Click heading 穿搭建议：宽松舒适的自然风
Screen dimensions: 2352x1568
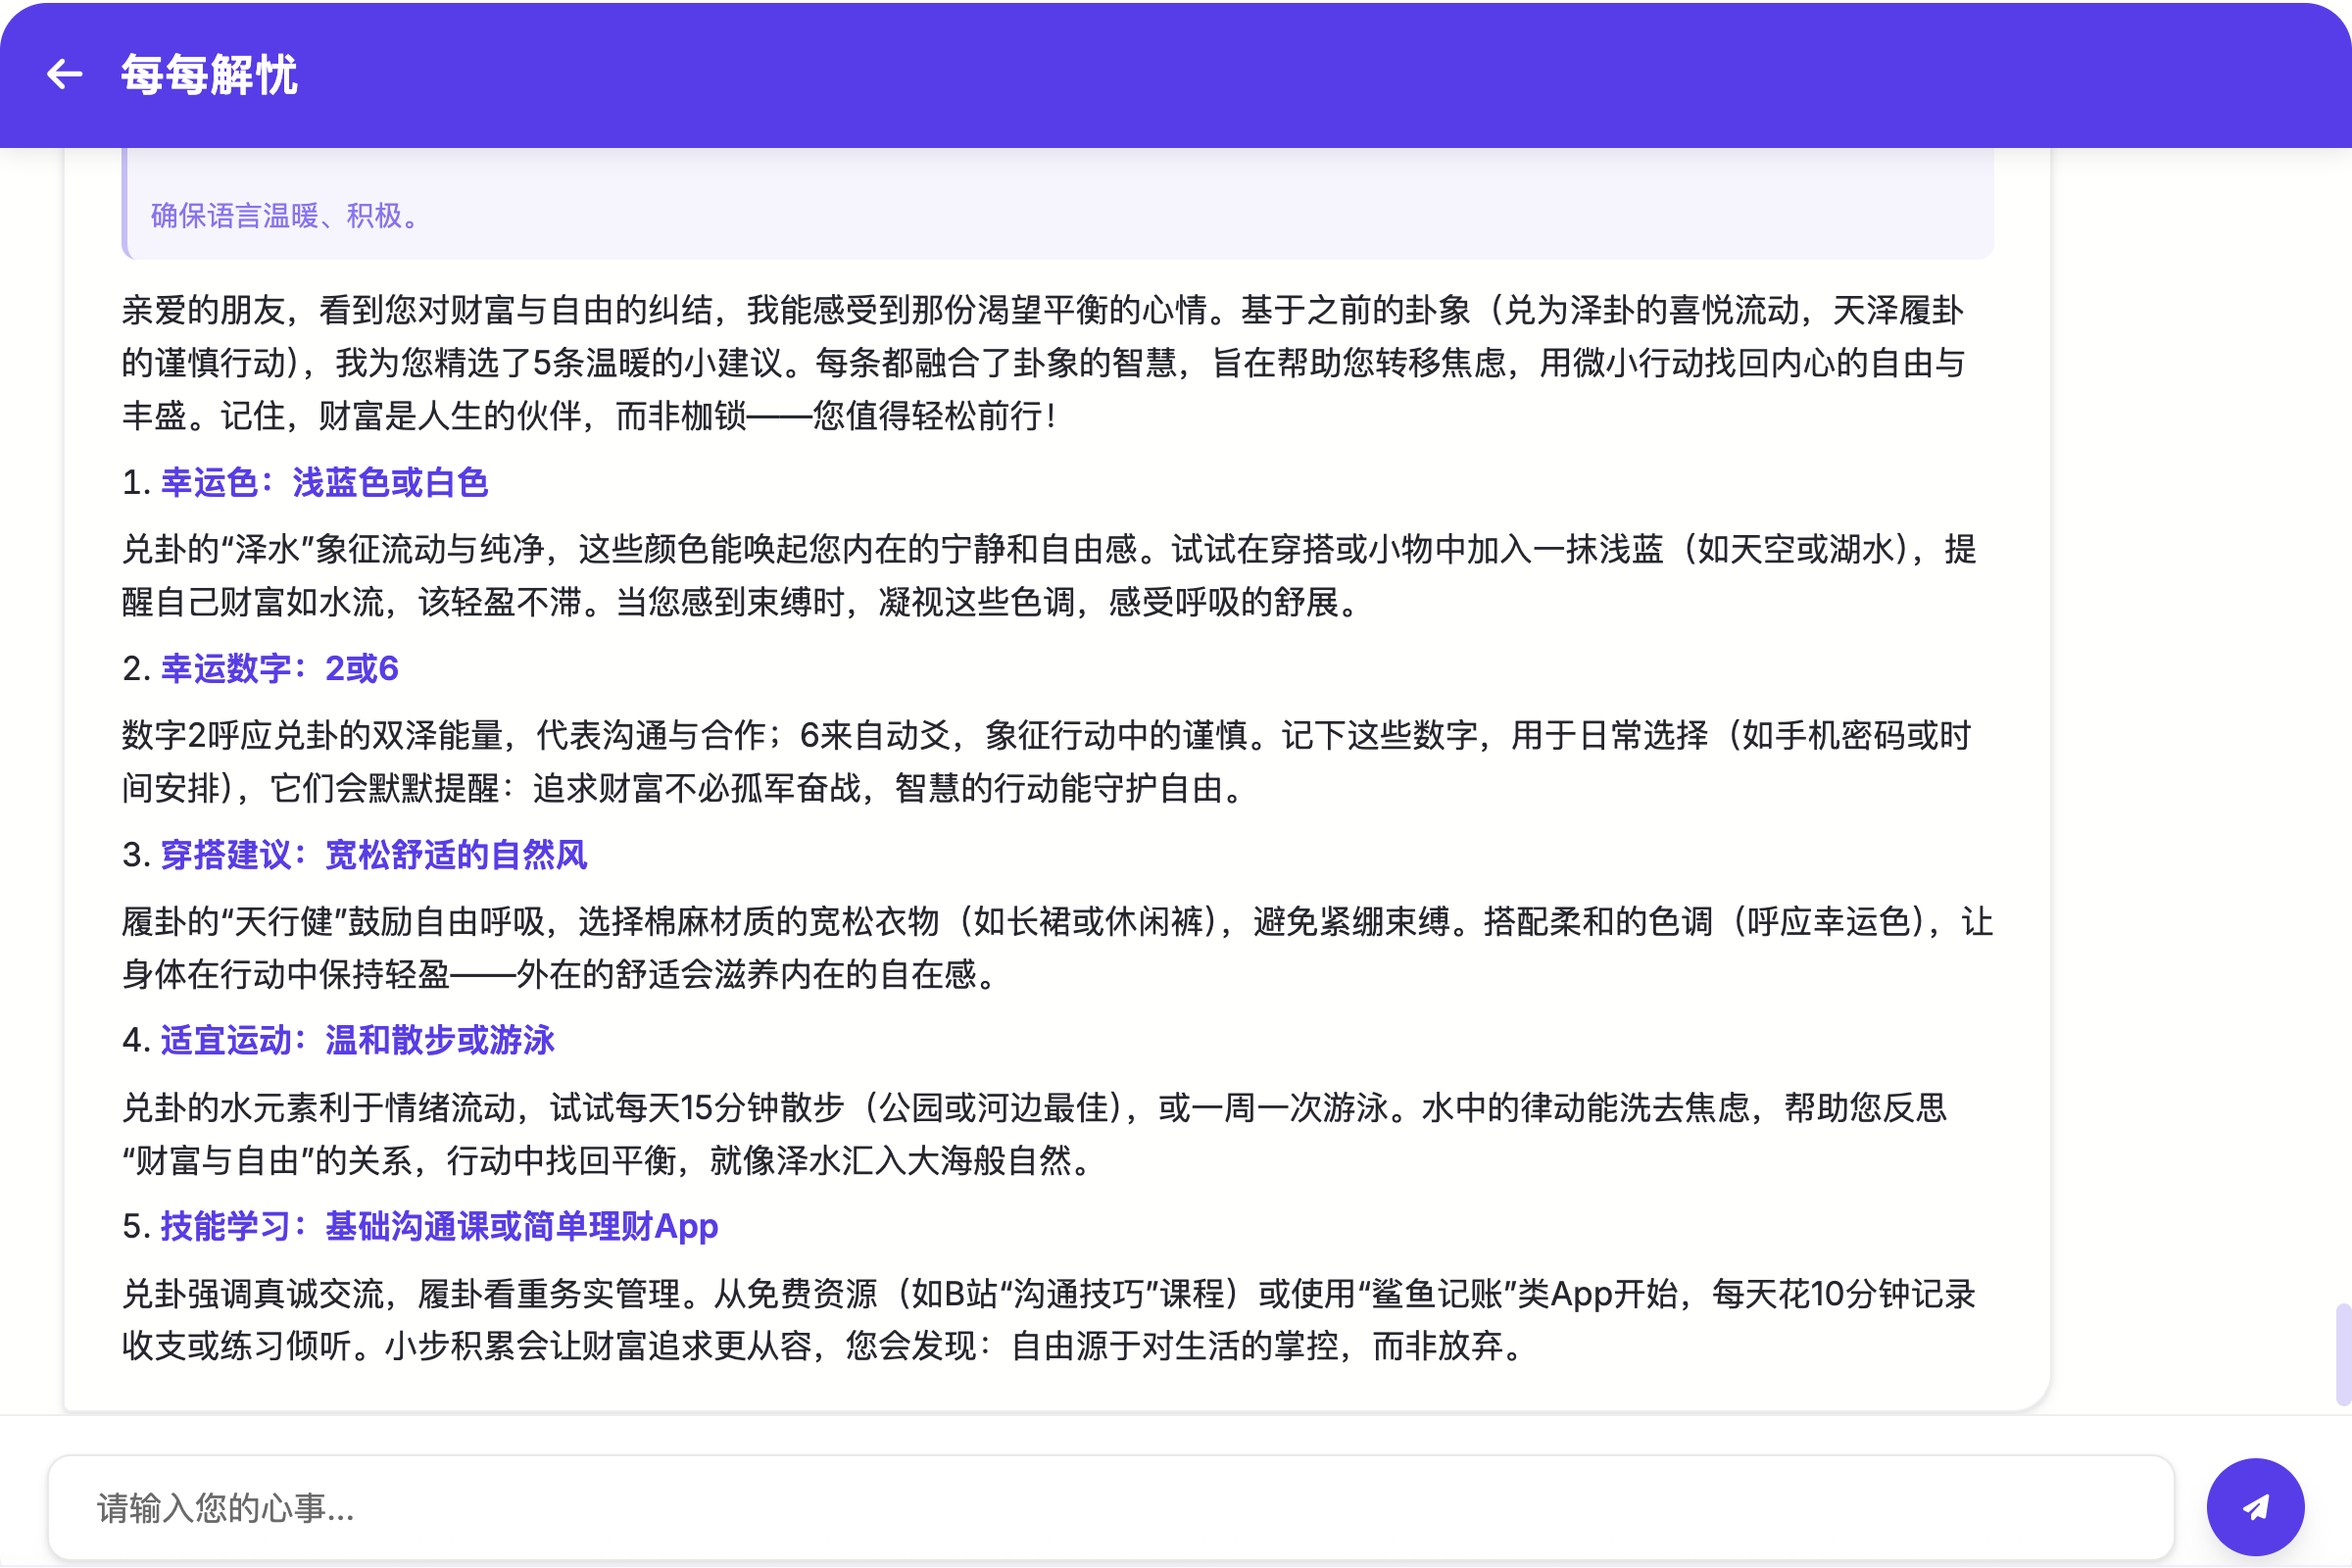click(374, 855)
